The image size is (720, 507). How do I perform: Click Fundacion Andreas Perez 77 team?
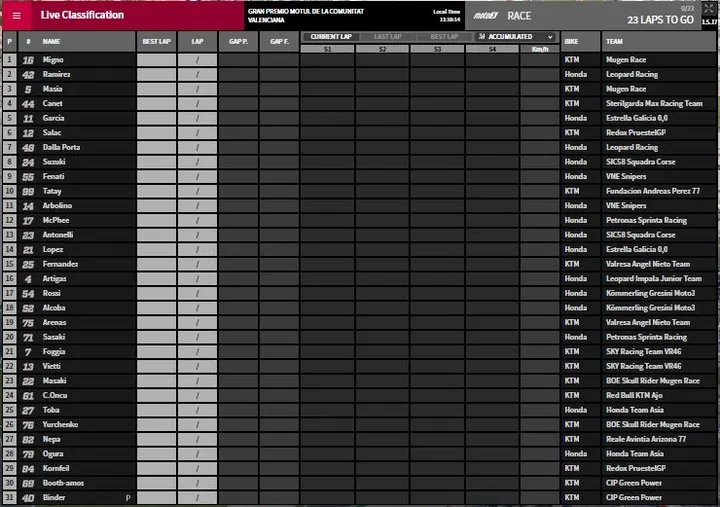[652, 191]
